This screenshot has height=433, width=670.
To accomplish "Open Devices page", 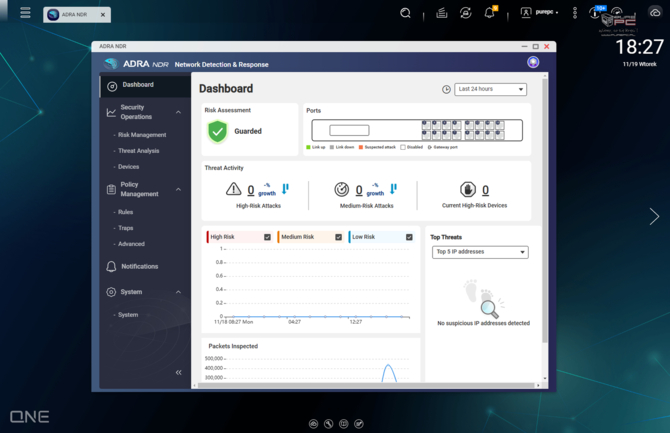I will 128,167.
